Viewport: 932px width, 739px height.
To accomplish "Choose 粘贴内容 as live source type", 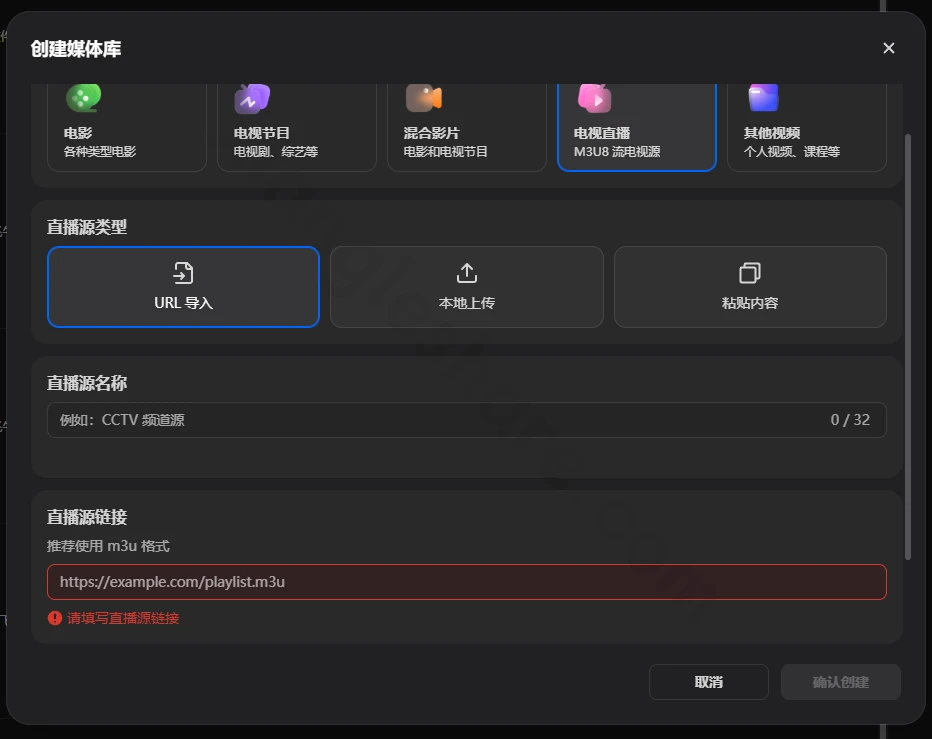I will [x=750, y=287].
